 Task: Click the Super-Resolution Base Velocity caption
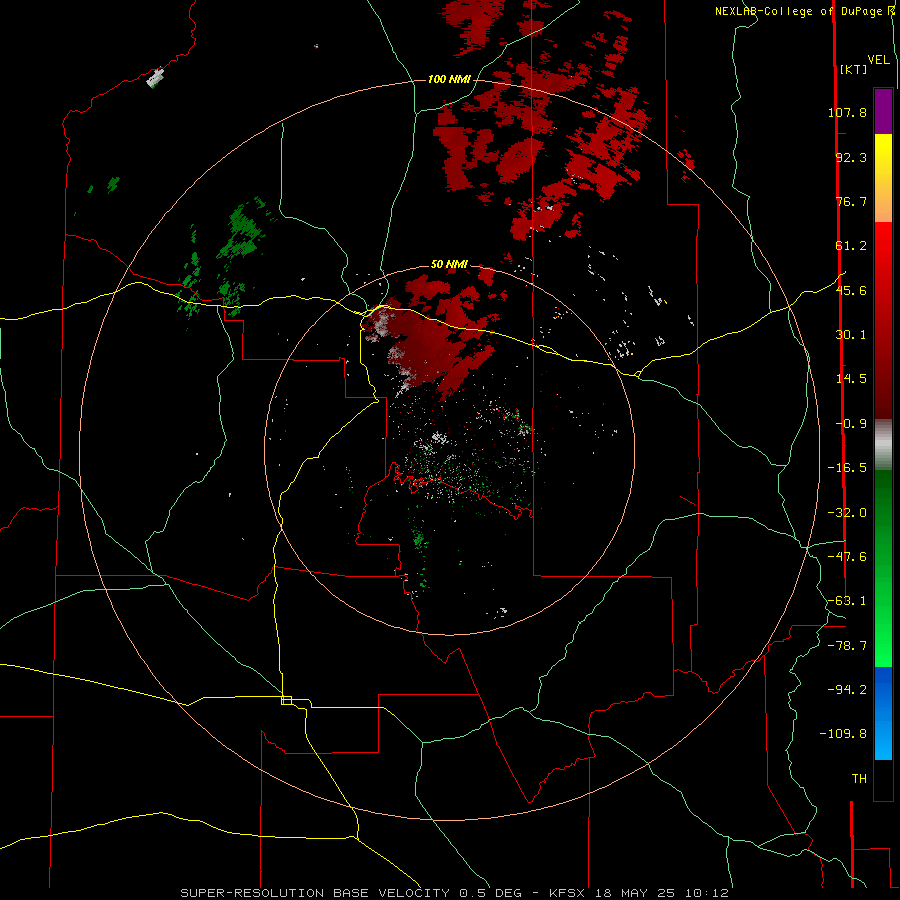tap(454, 893)
